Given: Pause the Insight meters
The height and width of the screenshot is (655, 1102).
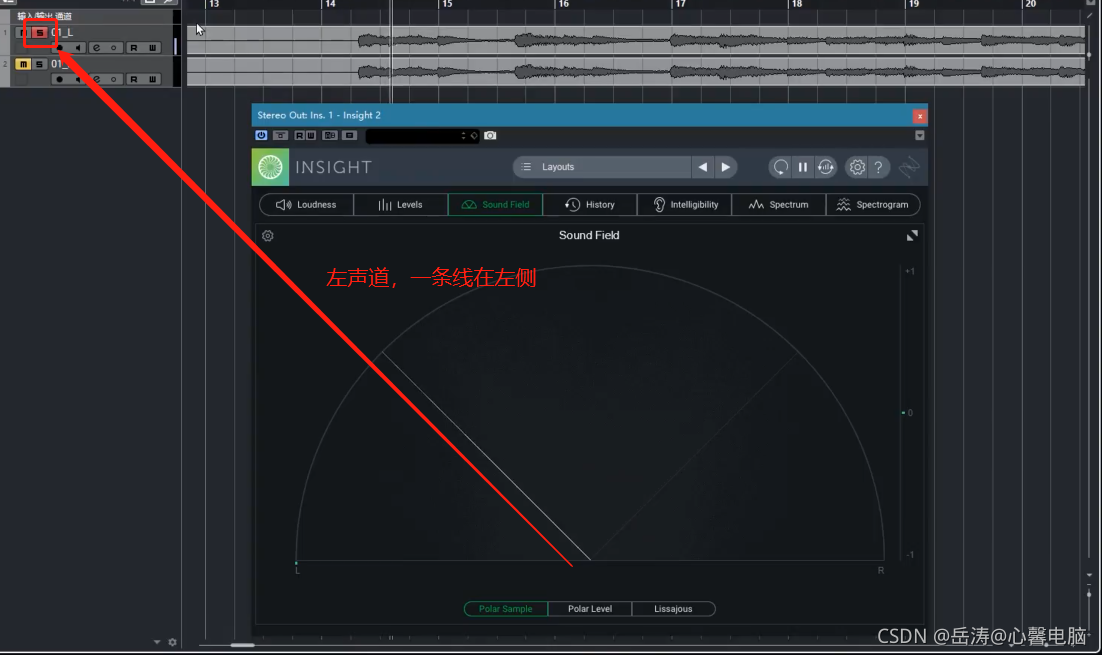Looking at the screenshot, I should [803, 167].
